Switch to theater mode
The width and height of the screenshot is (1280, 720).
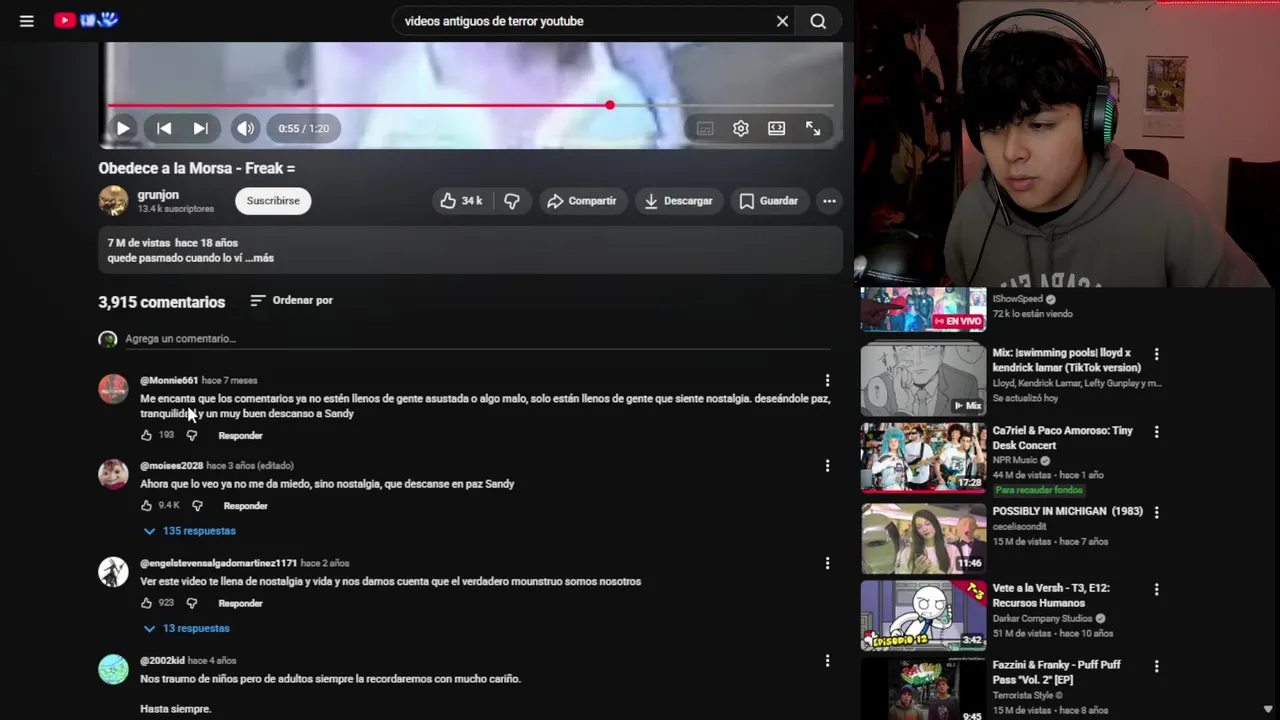(x=776, y=128)
